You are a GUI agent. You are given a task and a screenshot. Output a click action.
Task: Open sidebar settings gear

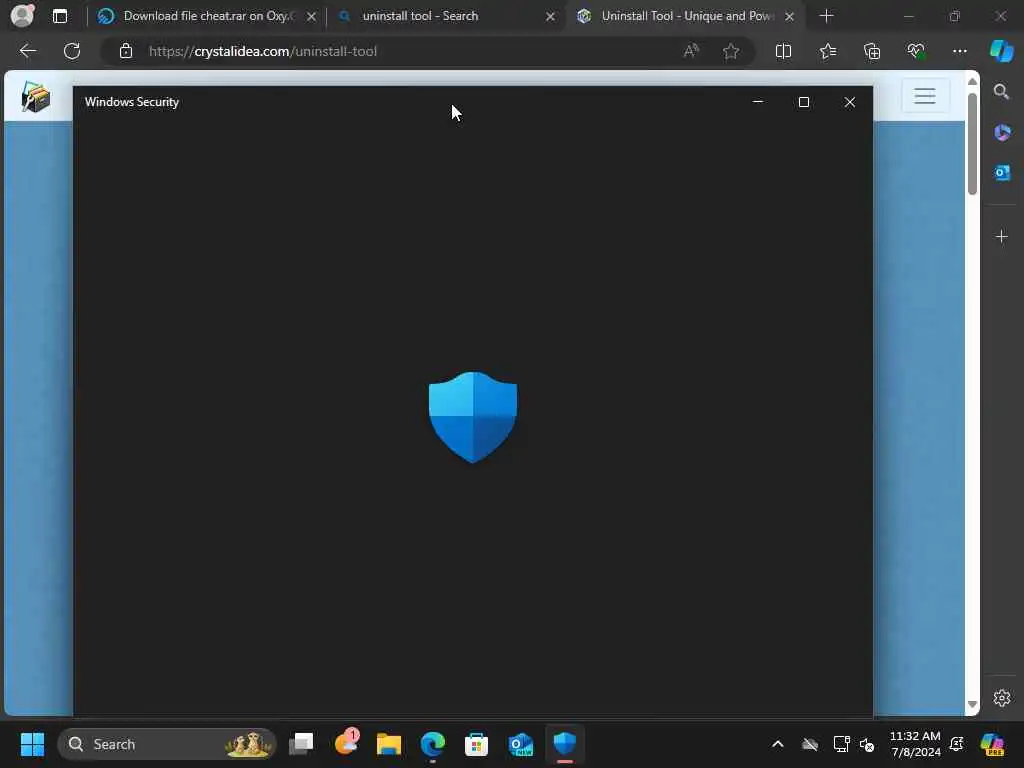(1002, 698)
